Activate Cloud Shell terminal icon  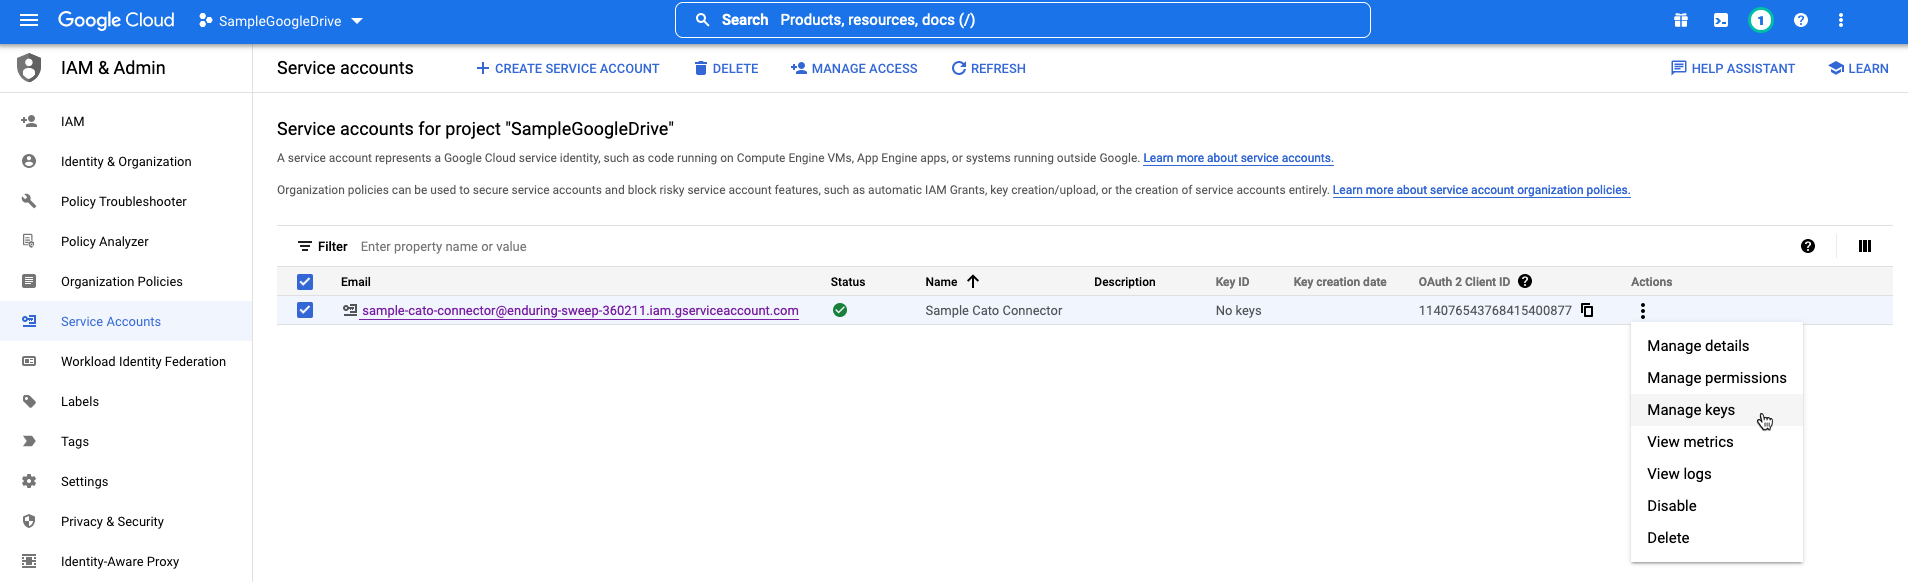tap(1721, 20)
